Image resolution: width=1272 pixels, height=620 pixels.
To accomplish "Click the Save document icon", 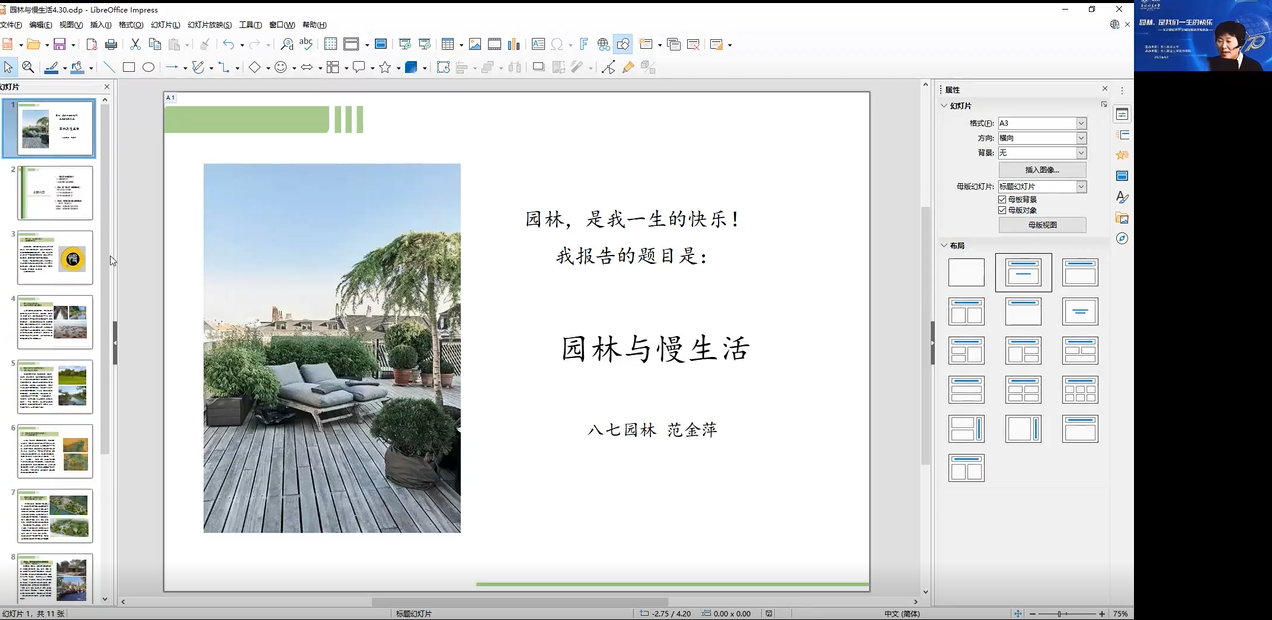I will (59, 44).
